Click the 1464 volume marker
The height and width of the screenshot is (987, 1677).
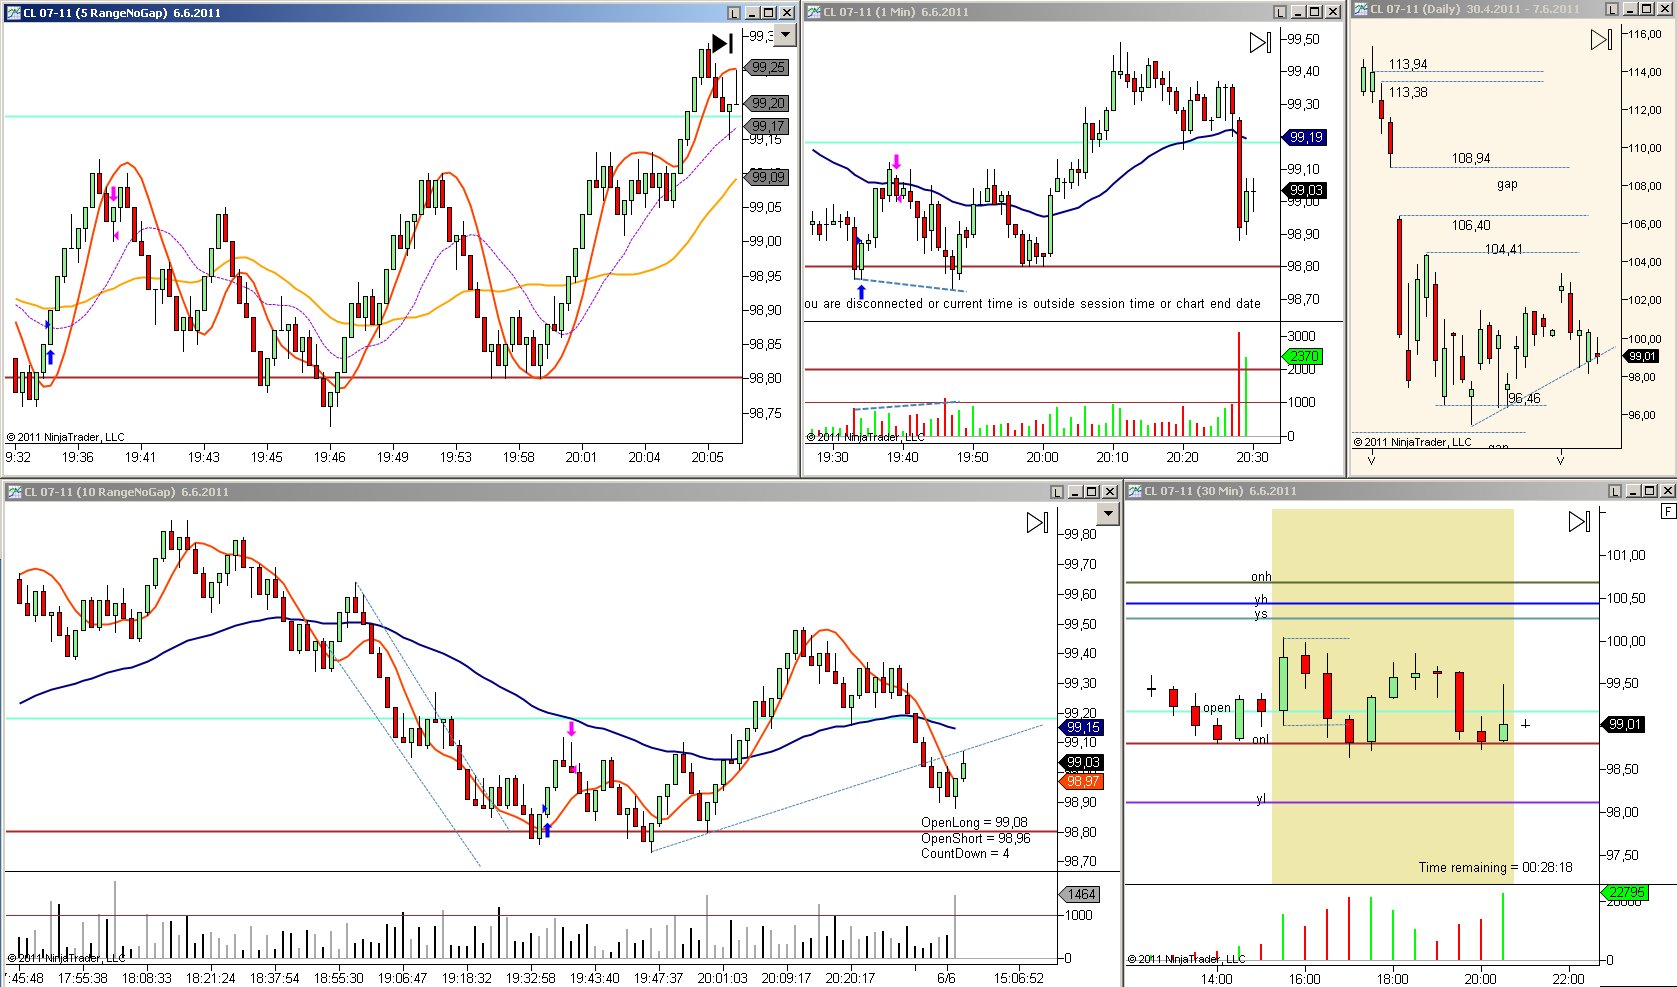1081,894
